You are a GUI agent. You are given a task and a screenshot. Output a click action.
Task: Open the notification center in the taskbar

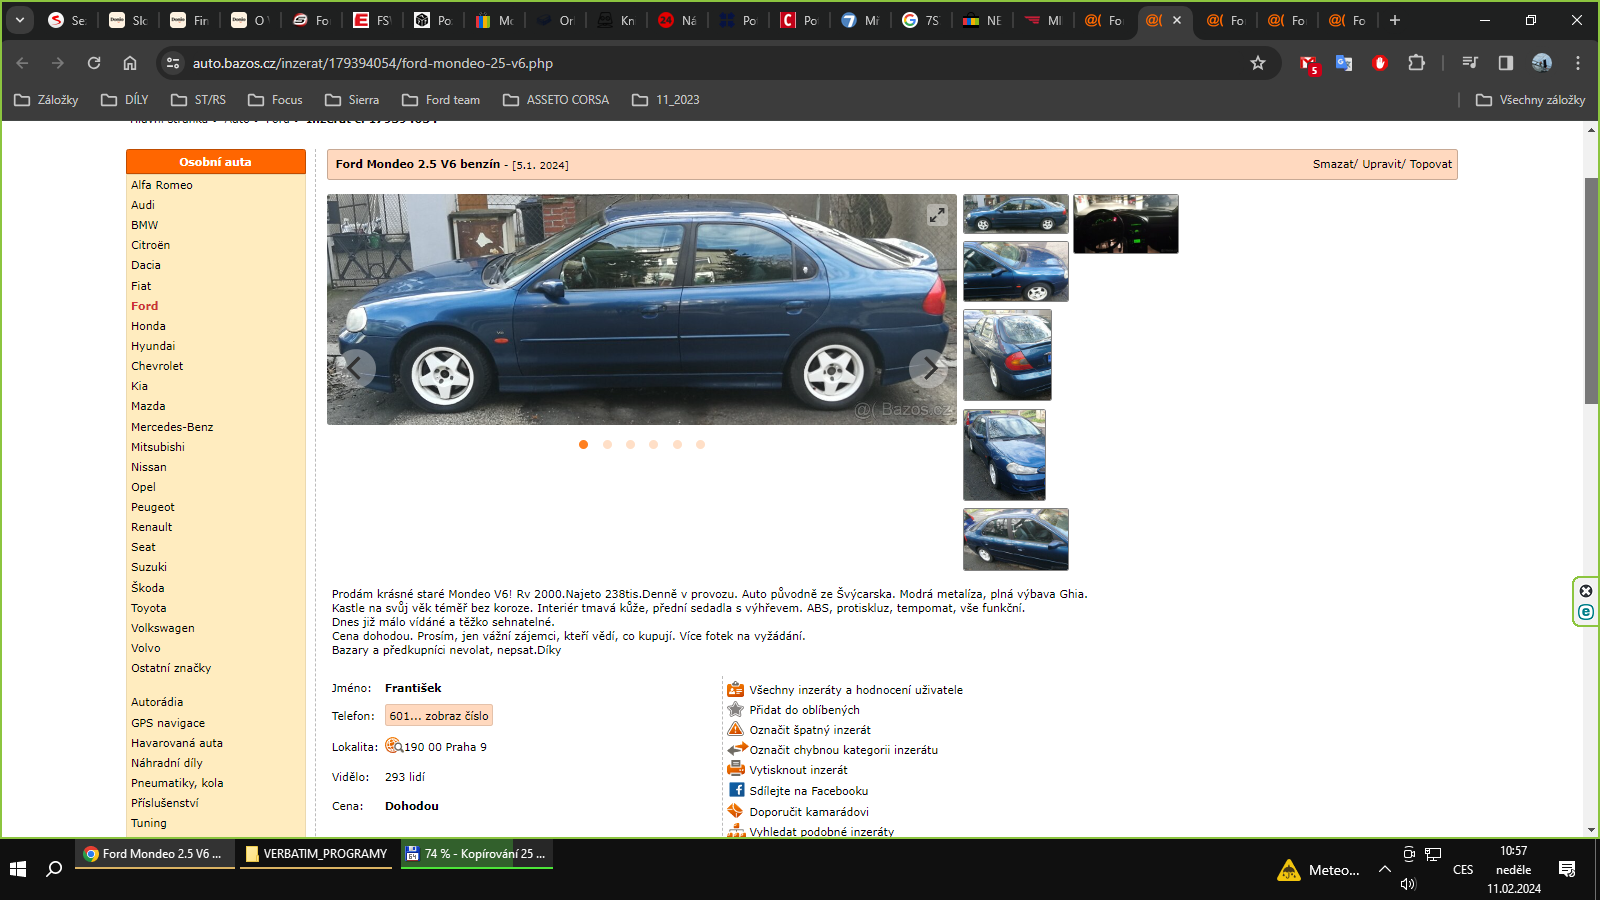(x=1567, y=869)
